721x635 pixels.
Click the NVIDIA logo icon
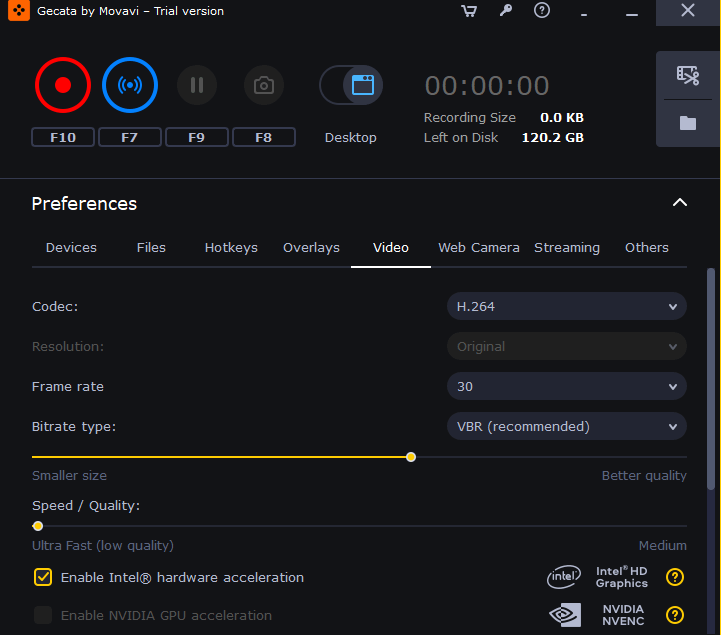[565, 615]
